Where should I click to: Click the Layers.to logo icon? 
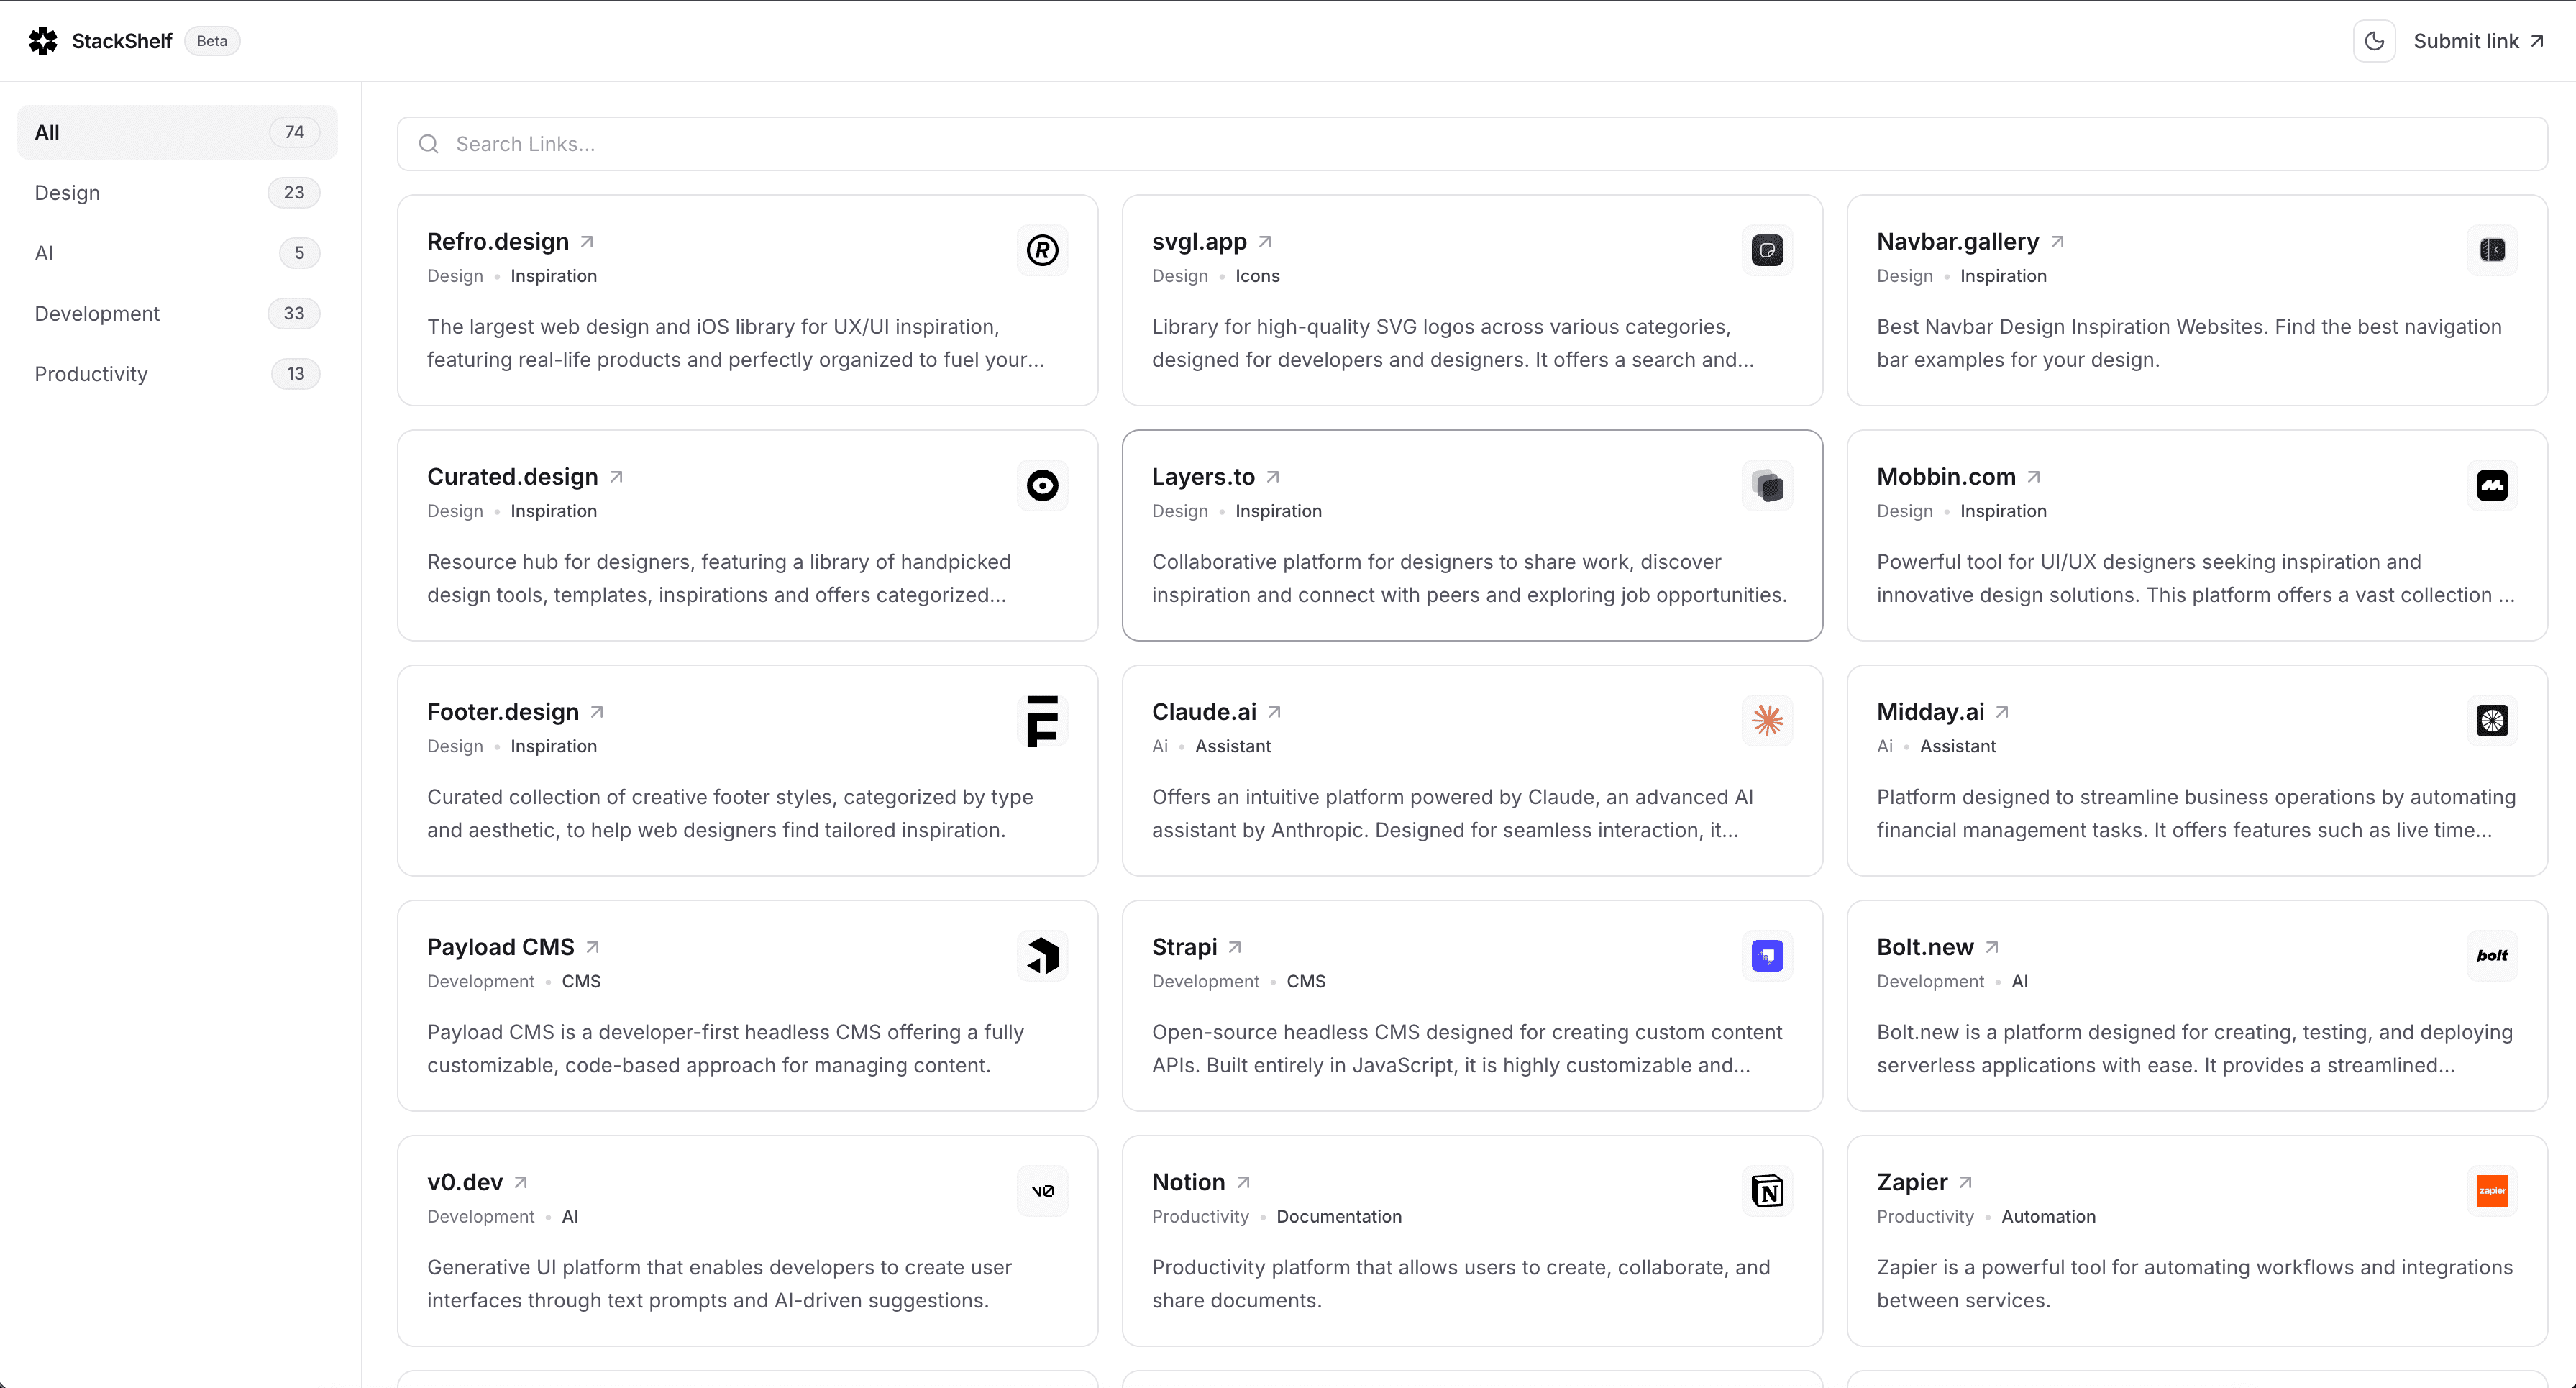point(1767,485)
